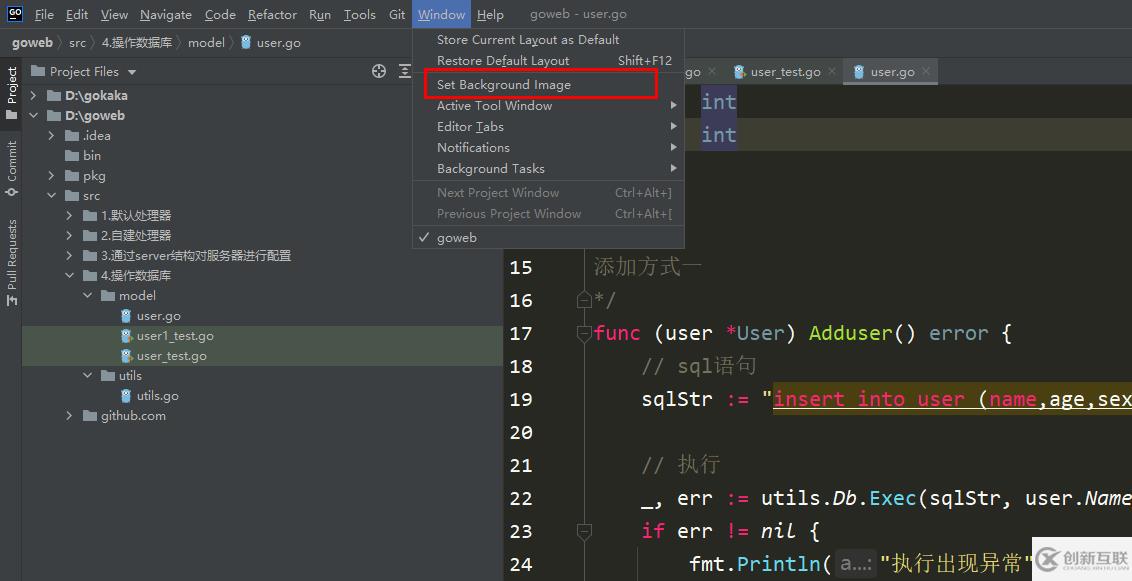
Task: Click the fold marker on line 17
Action: coord(584,334)
